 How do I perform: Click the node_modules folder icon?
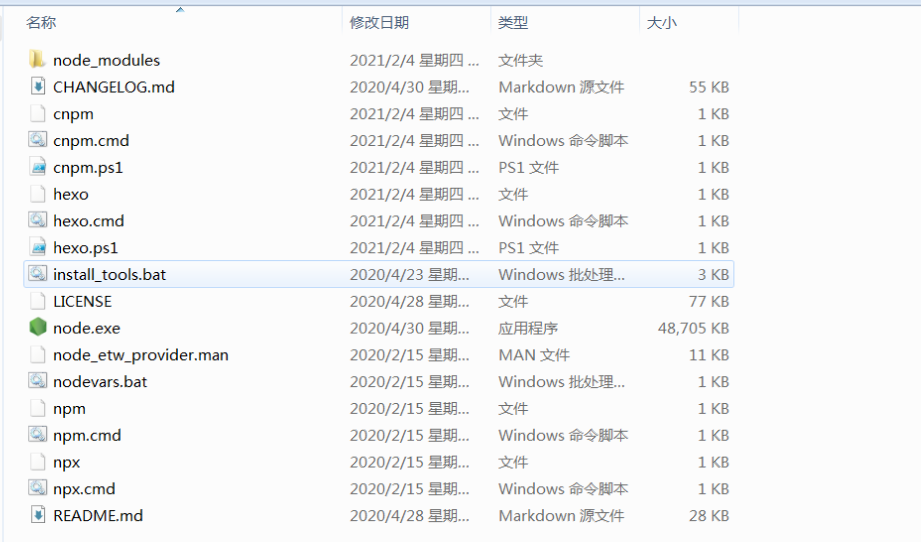point(38,59)
